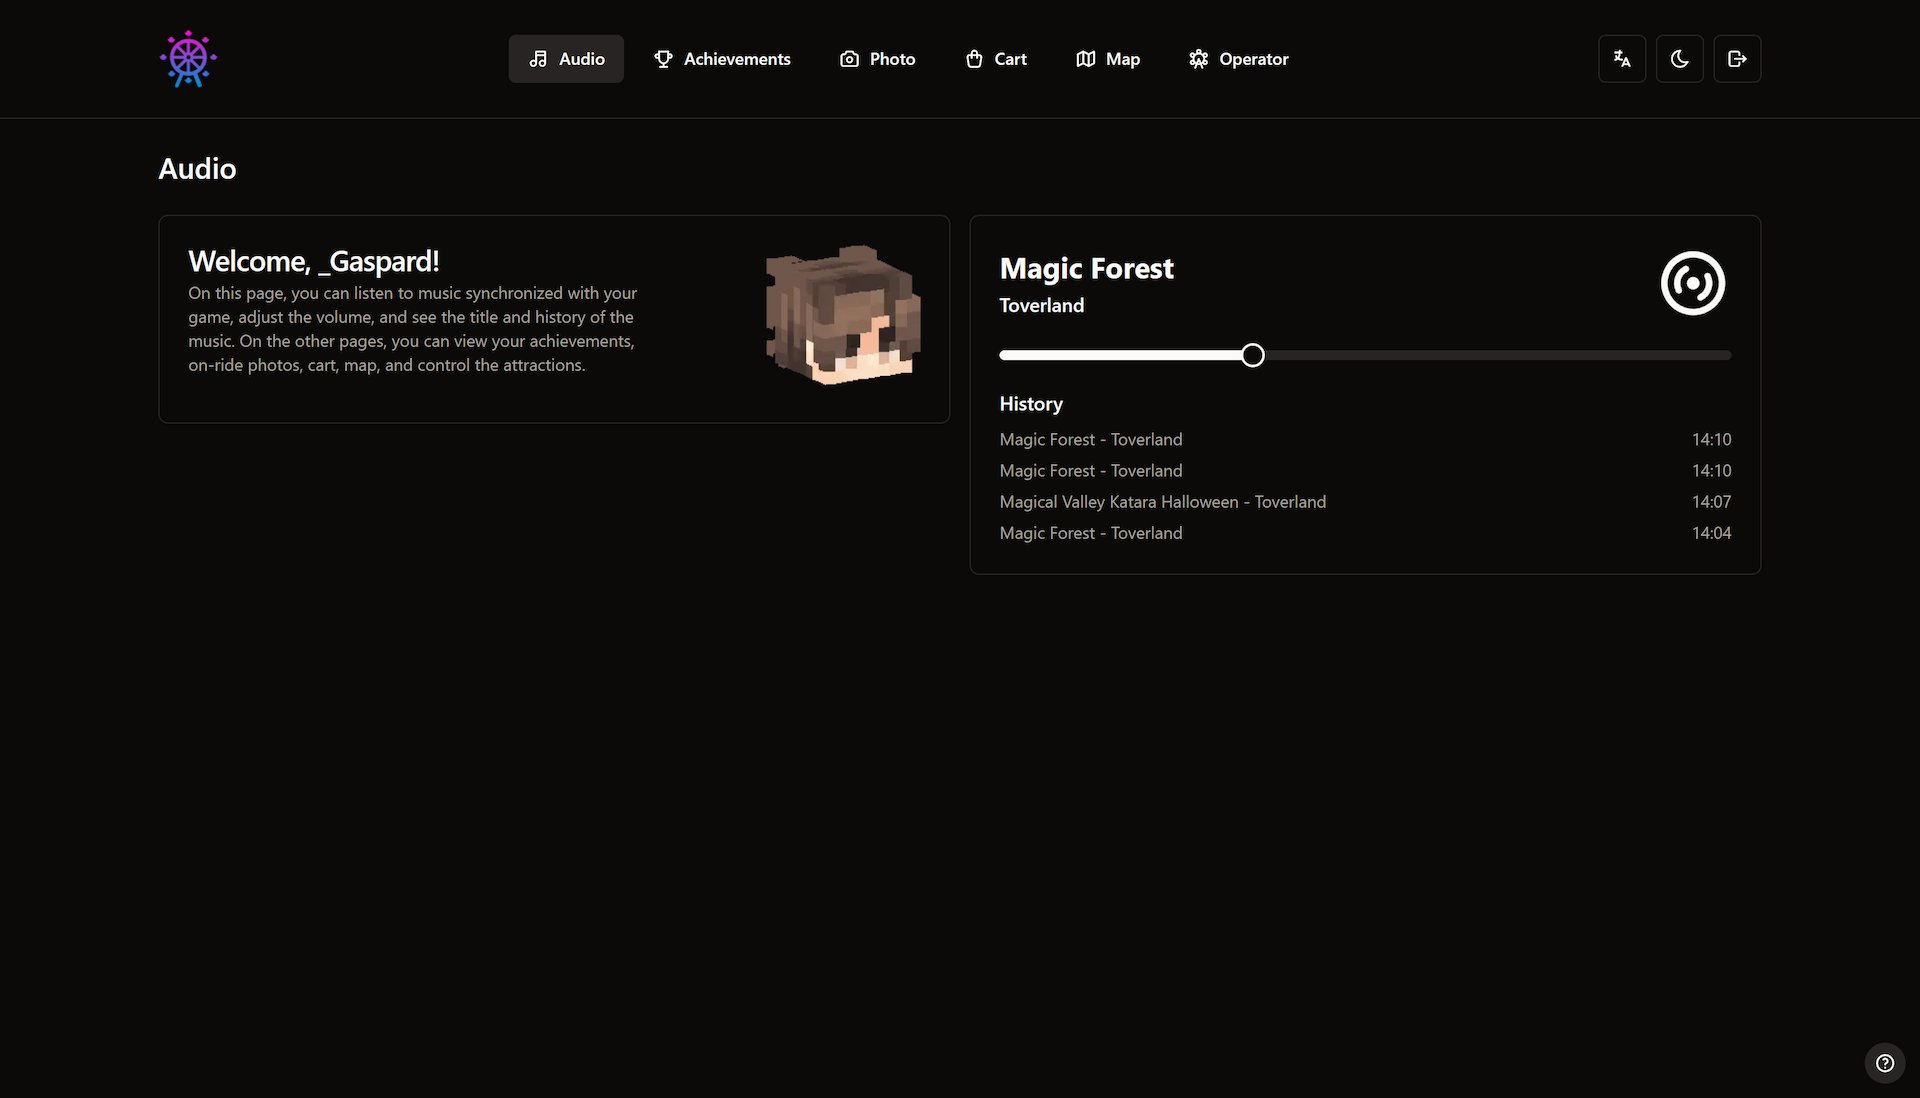Image resolution: width=1920 pixels, height=1098 pixels.
Task: Select the Audio music note icon
Action: (539, 59)
